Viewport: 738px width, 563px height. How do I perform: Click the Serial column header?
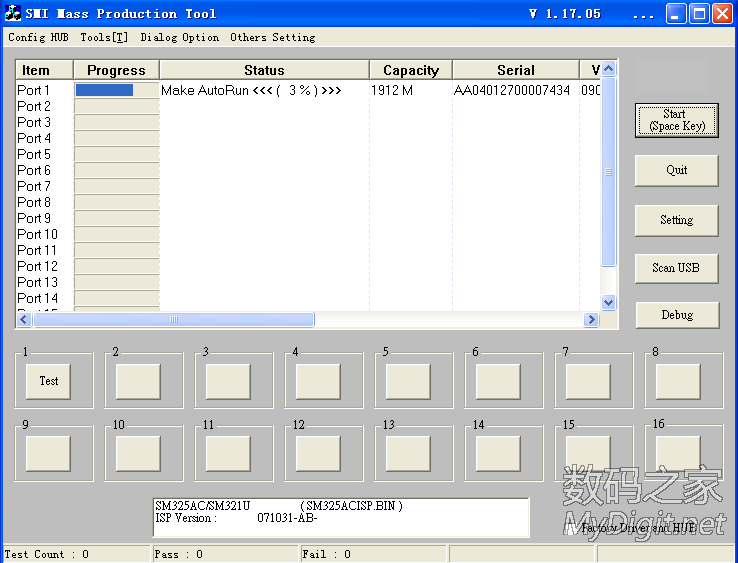tap(516, 70)
